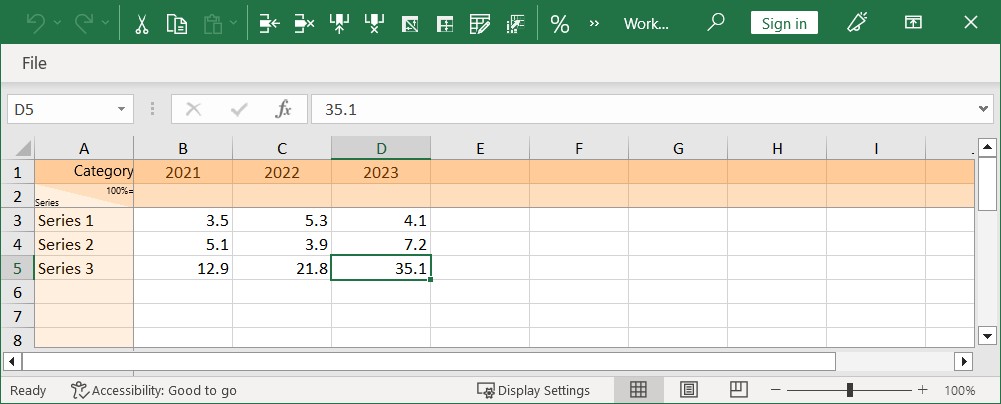Confirm entry with the checkmark formula bar icon
The width and height of the screenshot is (1001, 404).
[239, 110]
